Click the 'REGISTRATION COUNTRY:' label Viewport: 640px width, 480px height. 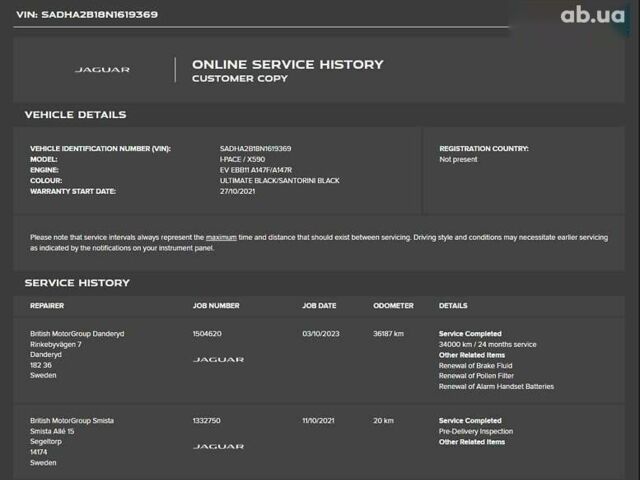click(x=484, y=149)
